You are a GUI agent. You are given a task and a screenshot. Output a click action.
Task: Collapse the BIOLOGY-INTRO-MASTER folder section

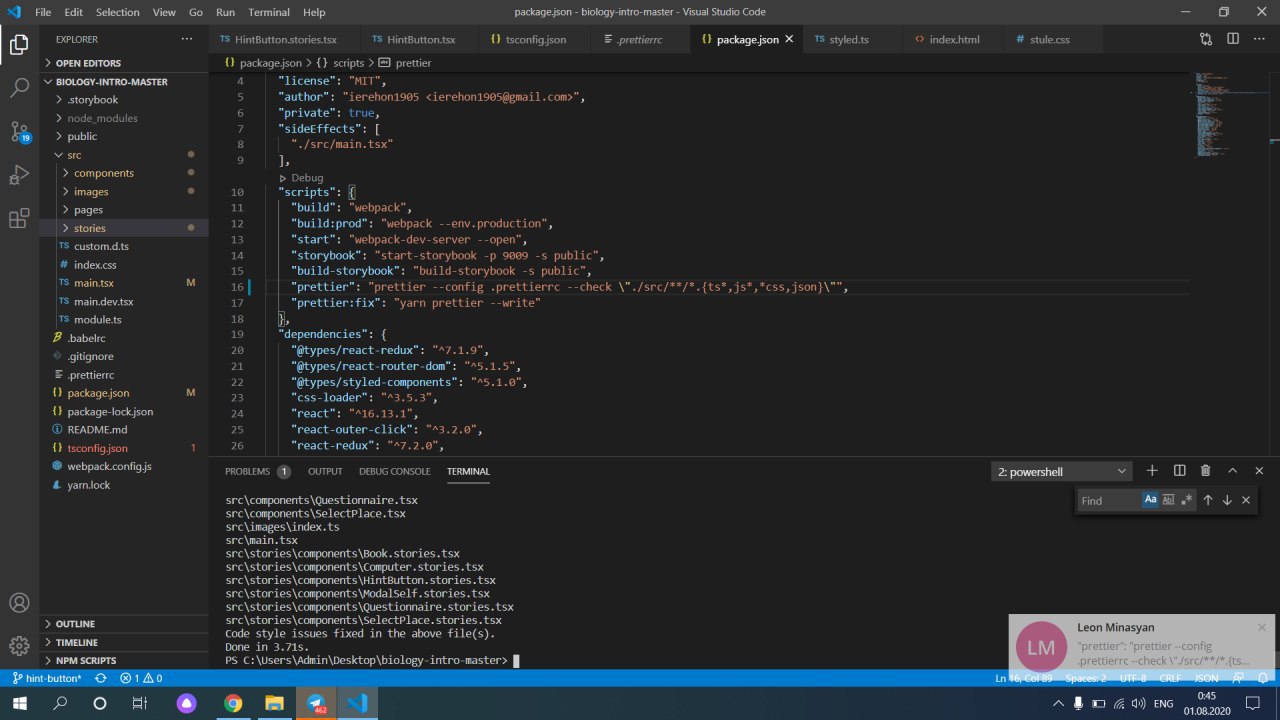[125, 81]
